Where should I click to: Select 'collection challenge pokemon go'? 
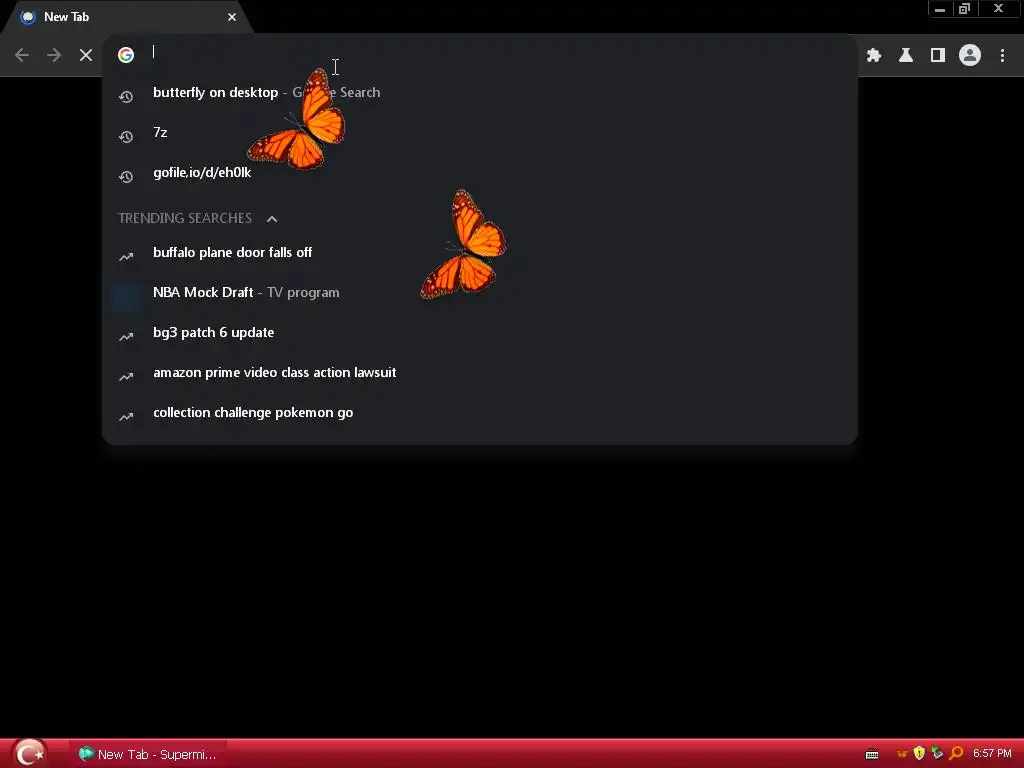[479, 413]
